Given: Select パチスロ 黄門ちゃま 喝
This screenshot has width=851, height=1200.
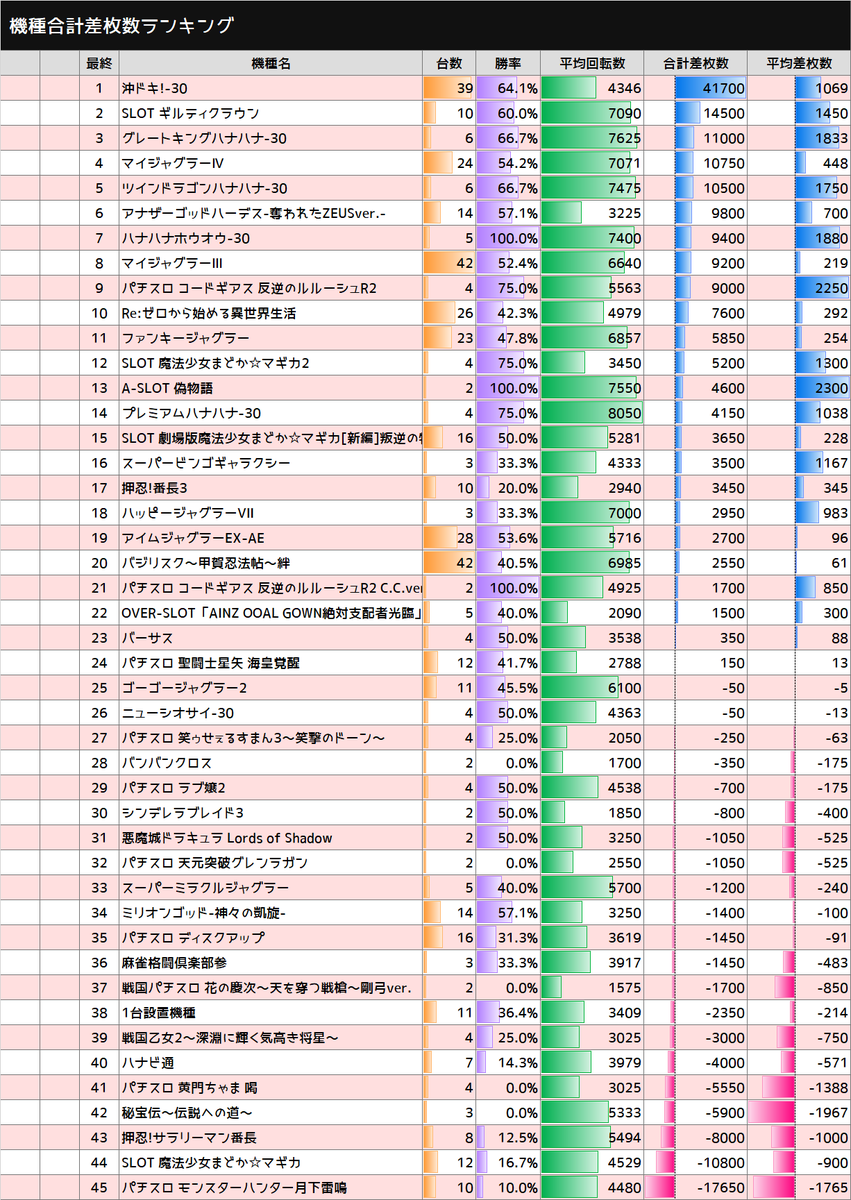Looking at the screenshot, I should pos(189,1088).
